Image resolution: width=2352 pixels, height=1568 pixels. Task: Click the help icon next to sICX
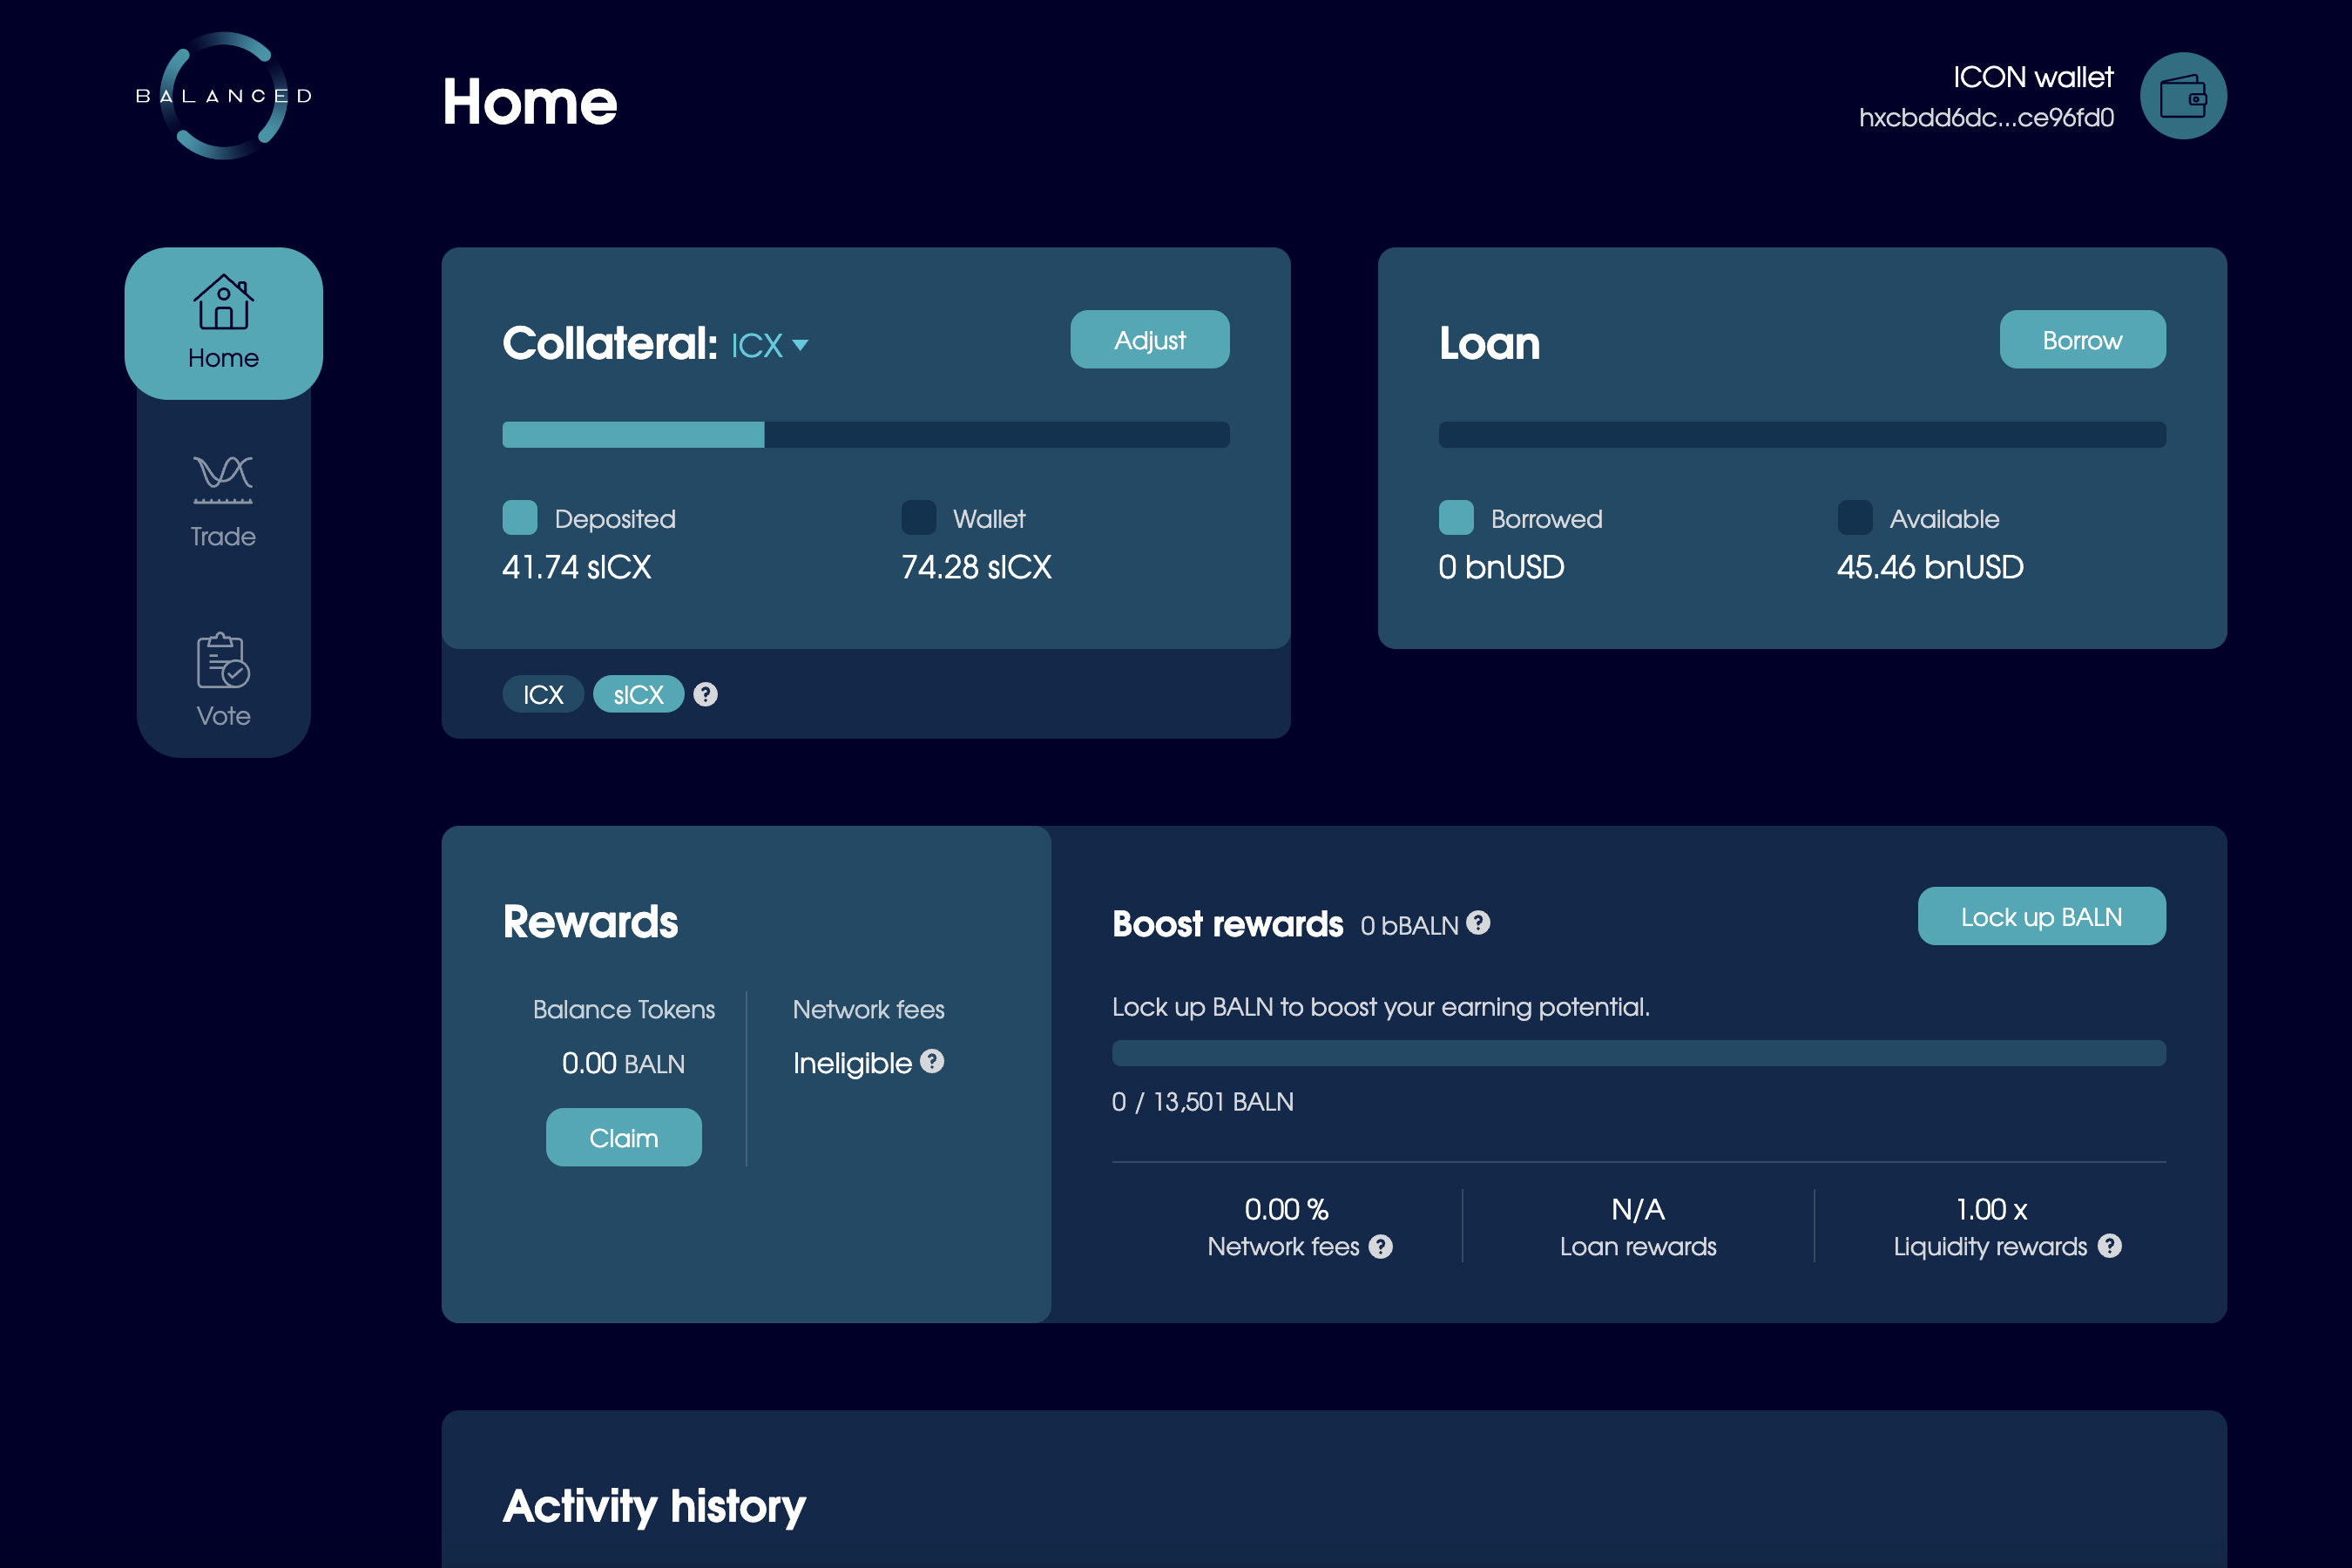click(707, 695)
